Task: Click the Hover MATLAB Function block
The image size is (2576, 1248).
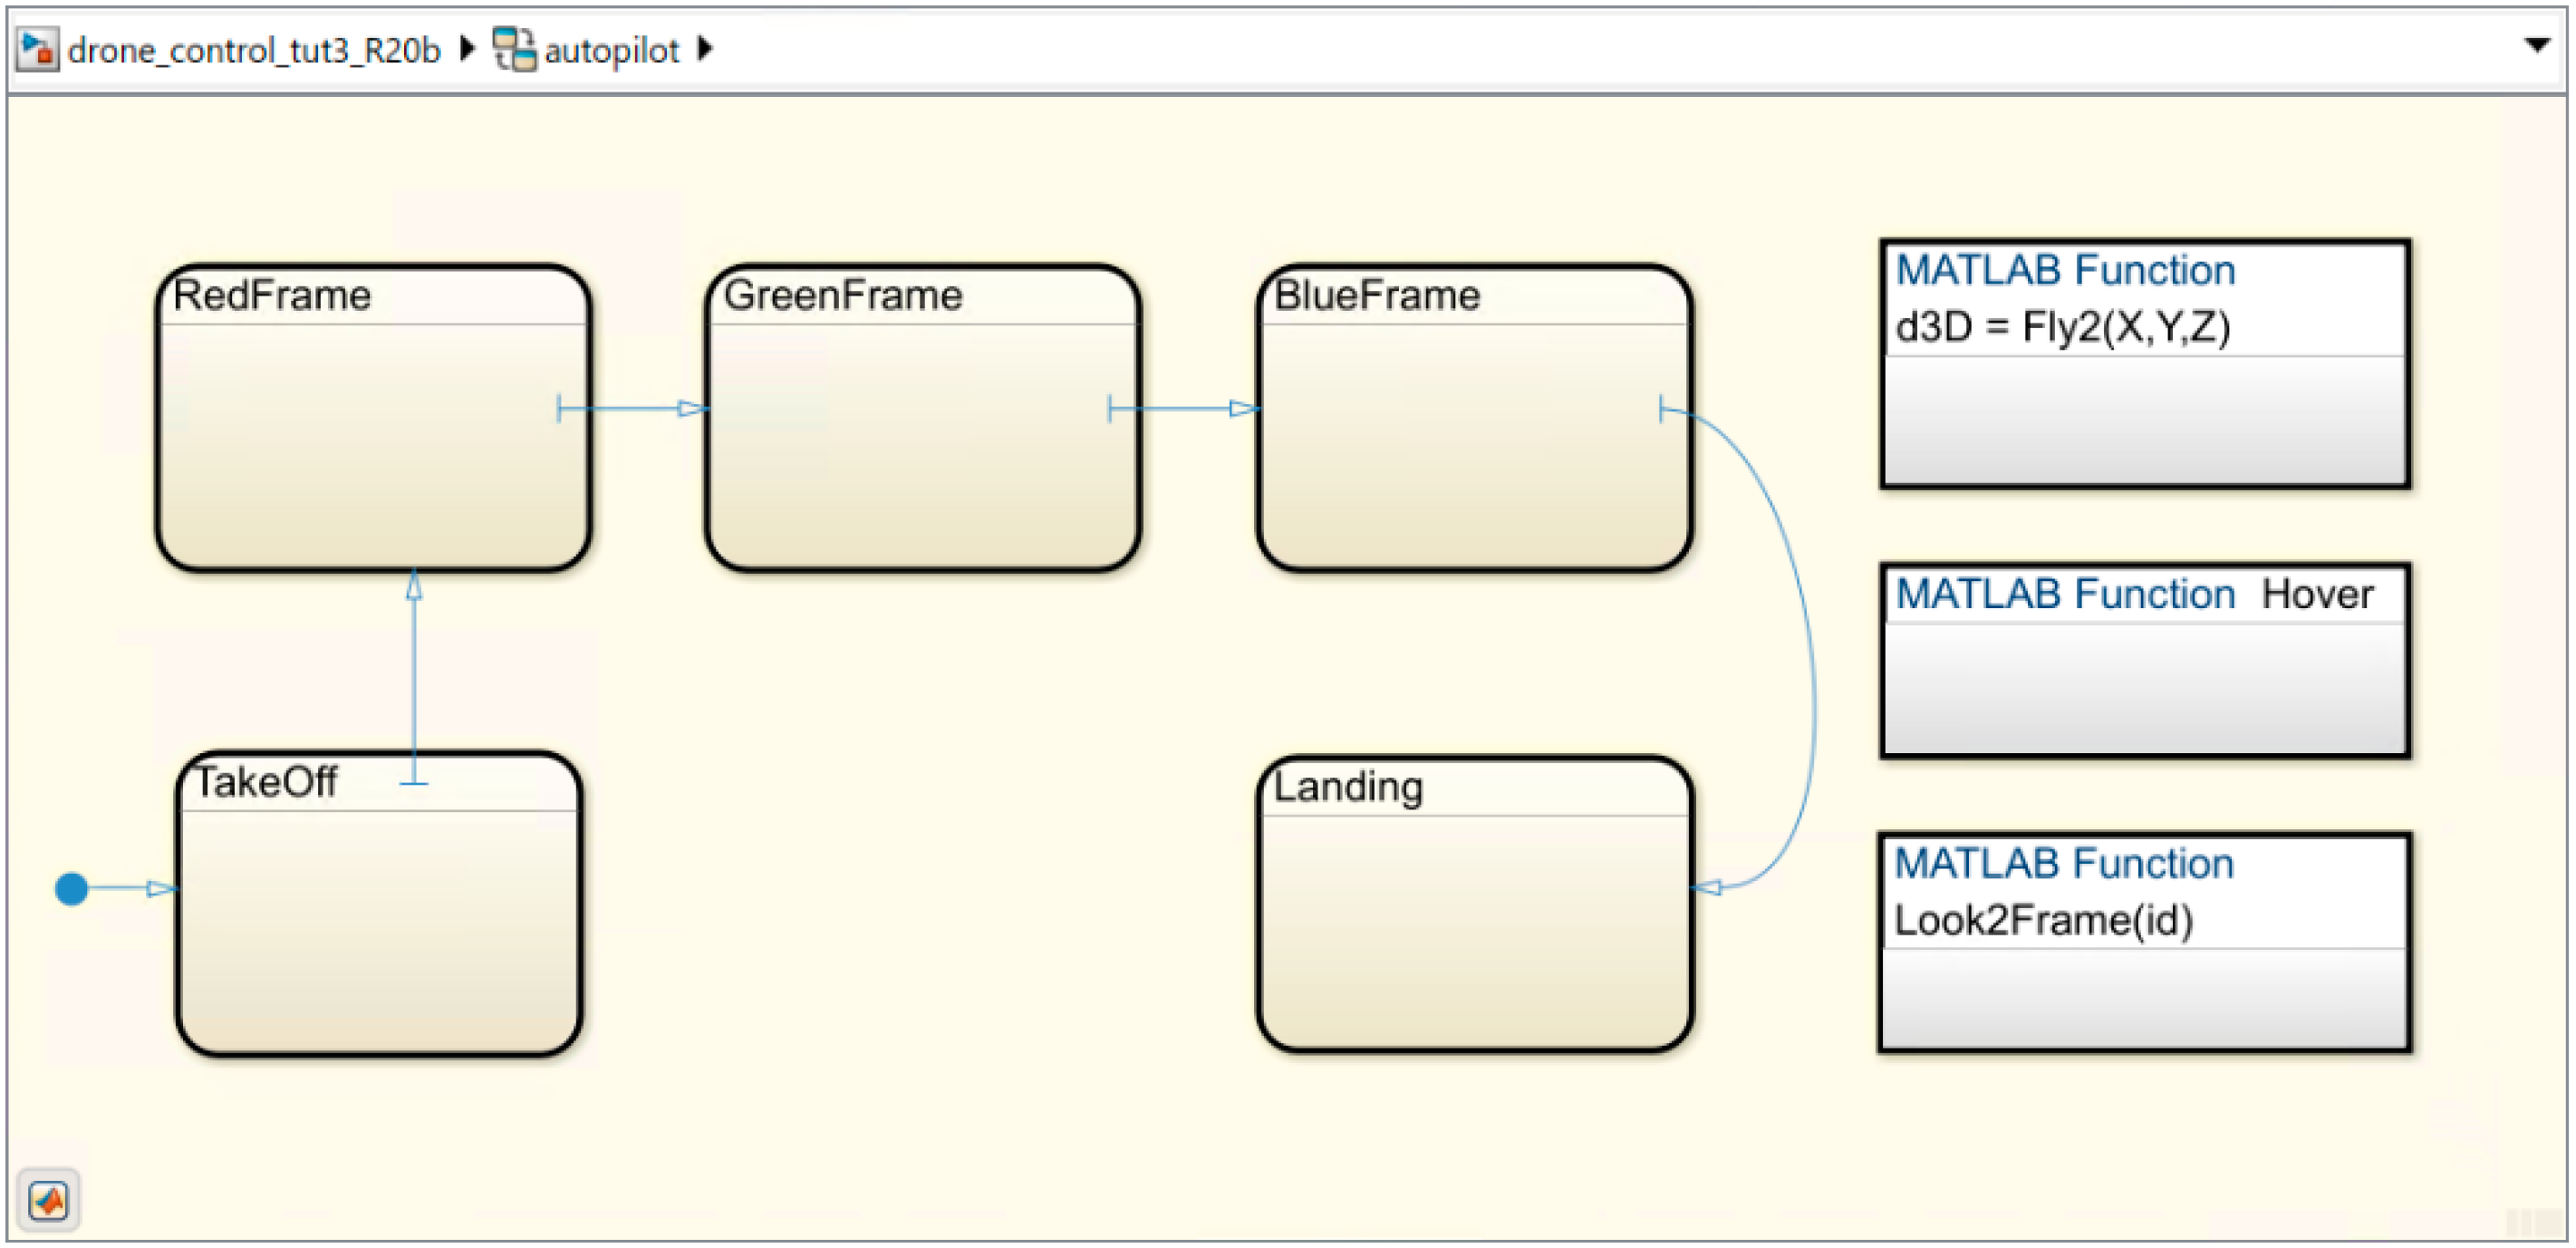Action: [2144, 660]
